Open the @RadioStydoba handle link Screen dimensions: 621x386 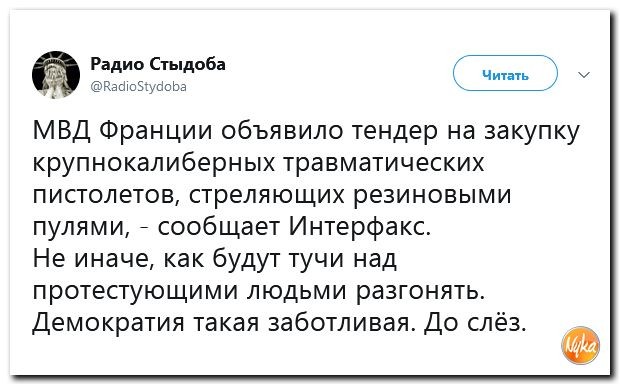139,86
